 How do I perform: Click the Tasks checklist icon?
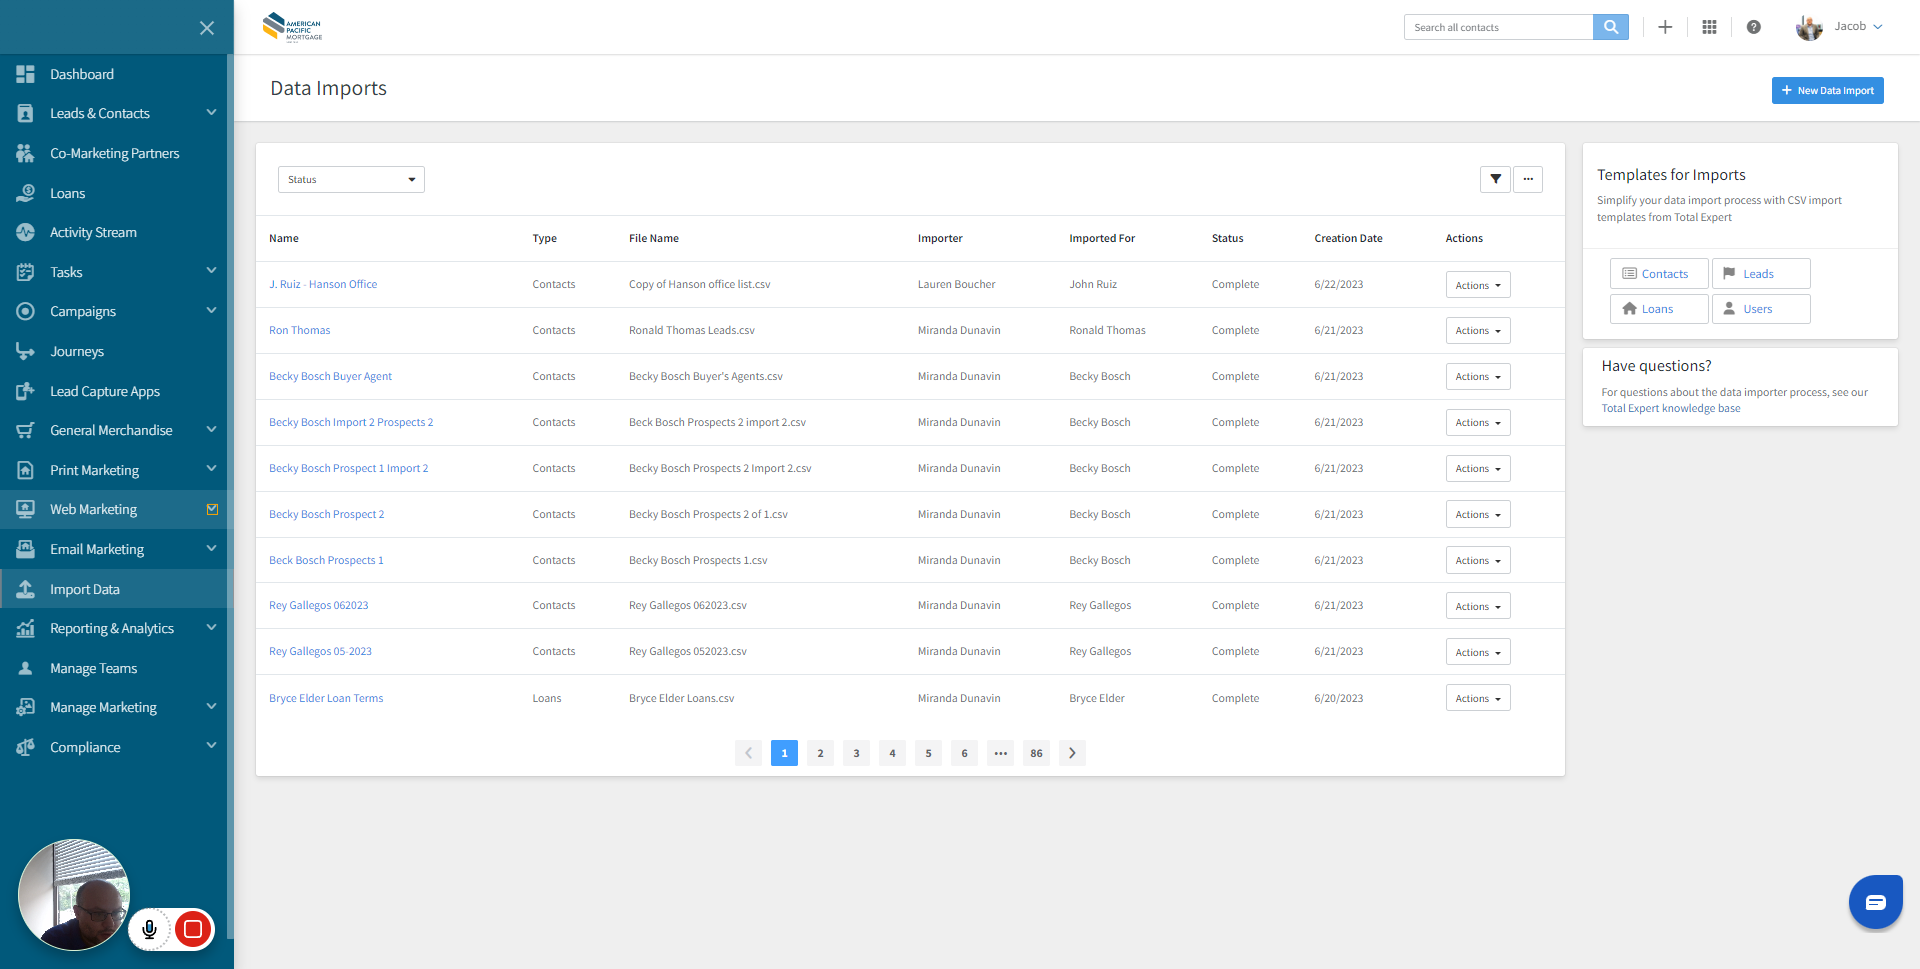(25, 272)
